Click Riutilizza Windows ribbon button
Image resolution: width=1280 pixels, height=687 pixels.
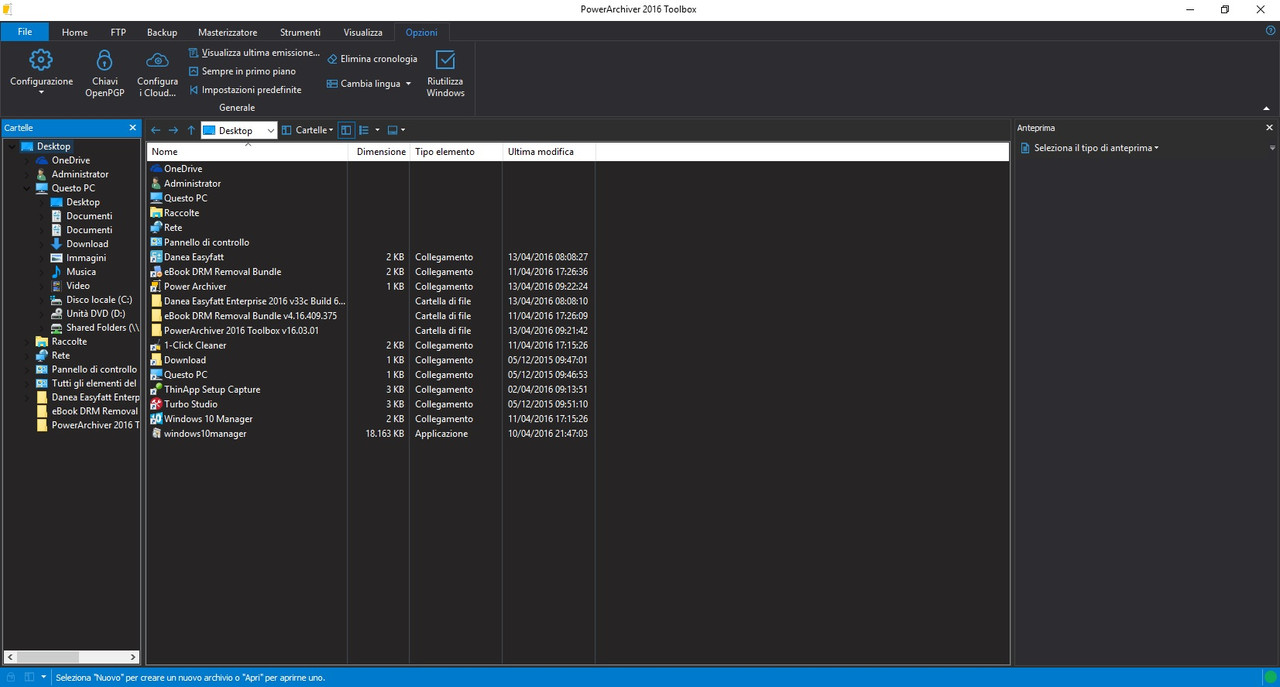click(445, 72)
